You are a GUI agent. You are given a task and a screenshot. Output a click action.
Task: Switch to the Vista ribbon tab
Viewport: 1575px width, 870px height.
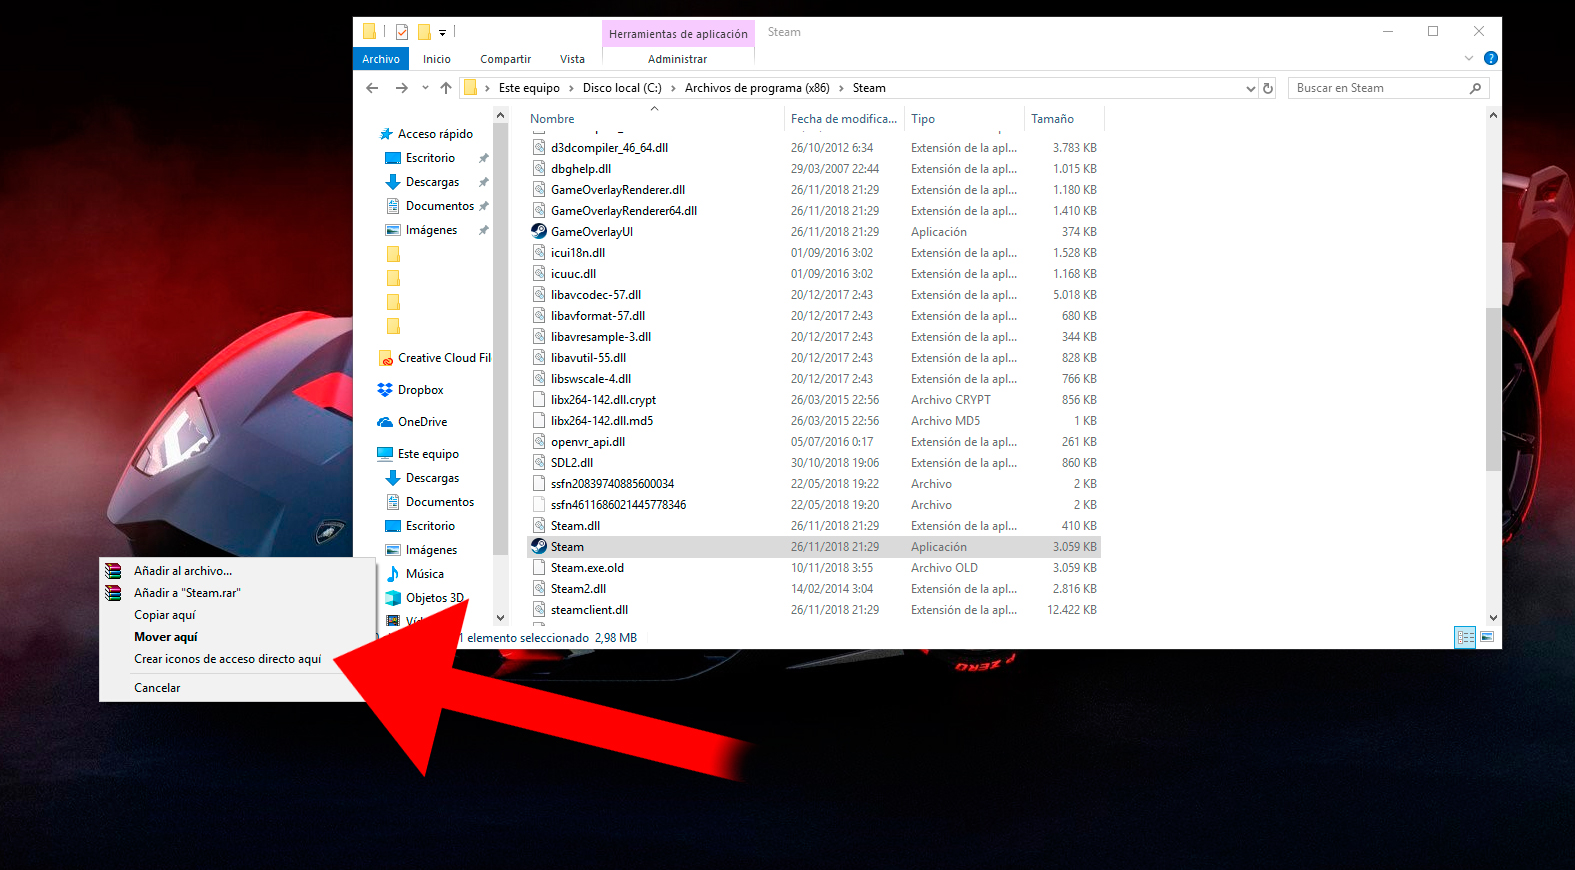click(572, 59)
